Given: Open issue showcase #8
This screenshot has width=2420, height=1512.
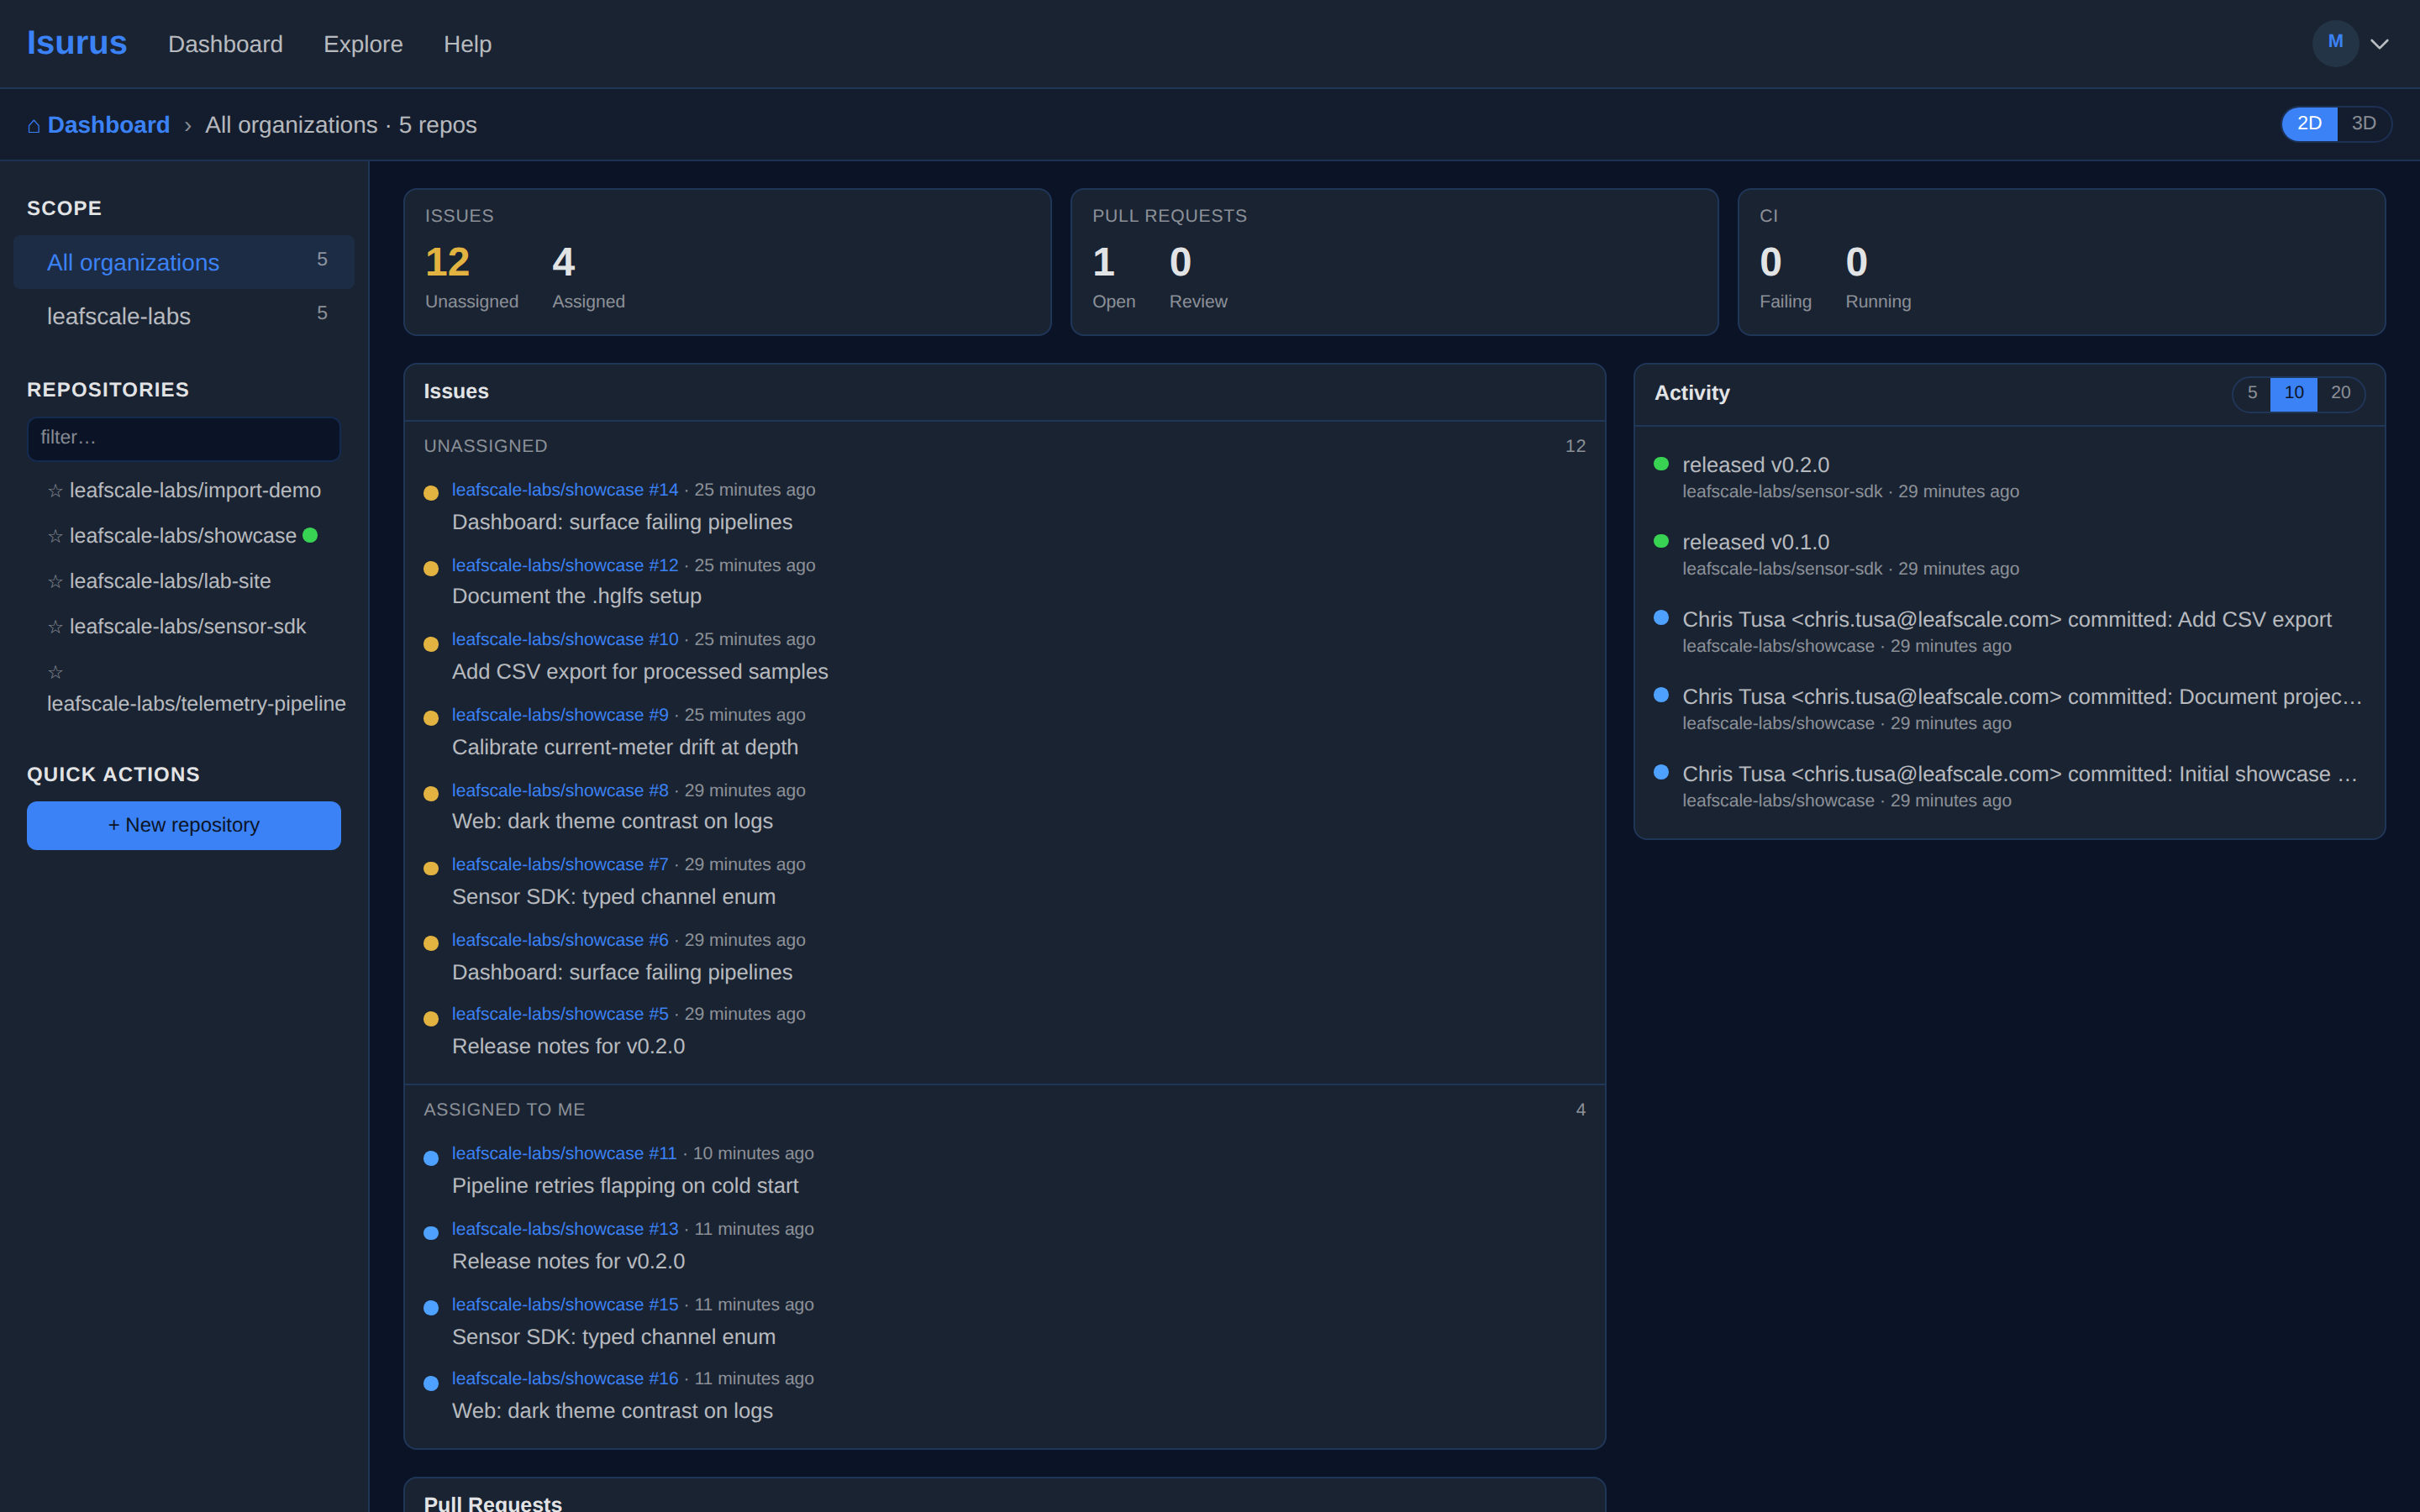Looking at the screenshot, I should click(x=560, y=790).
